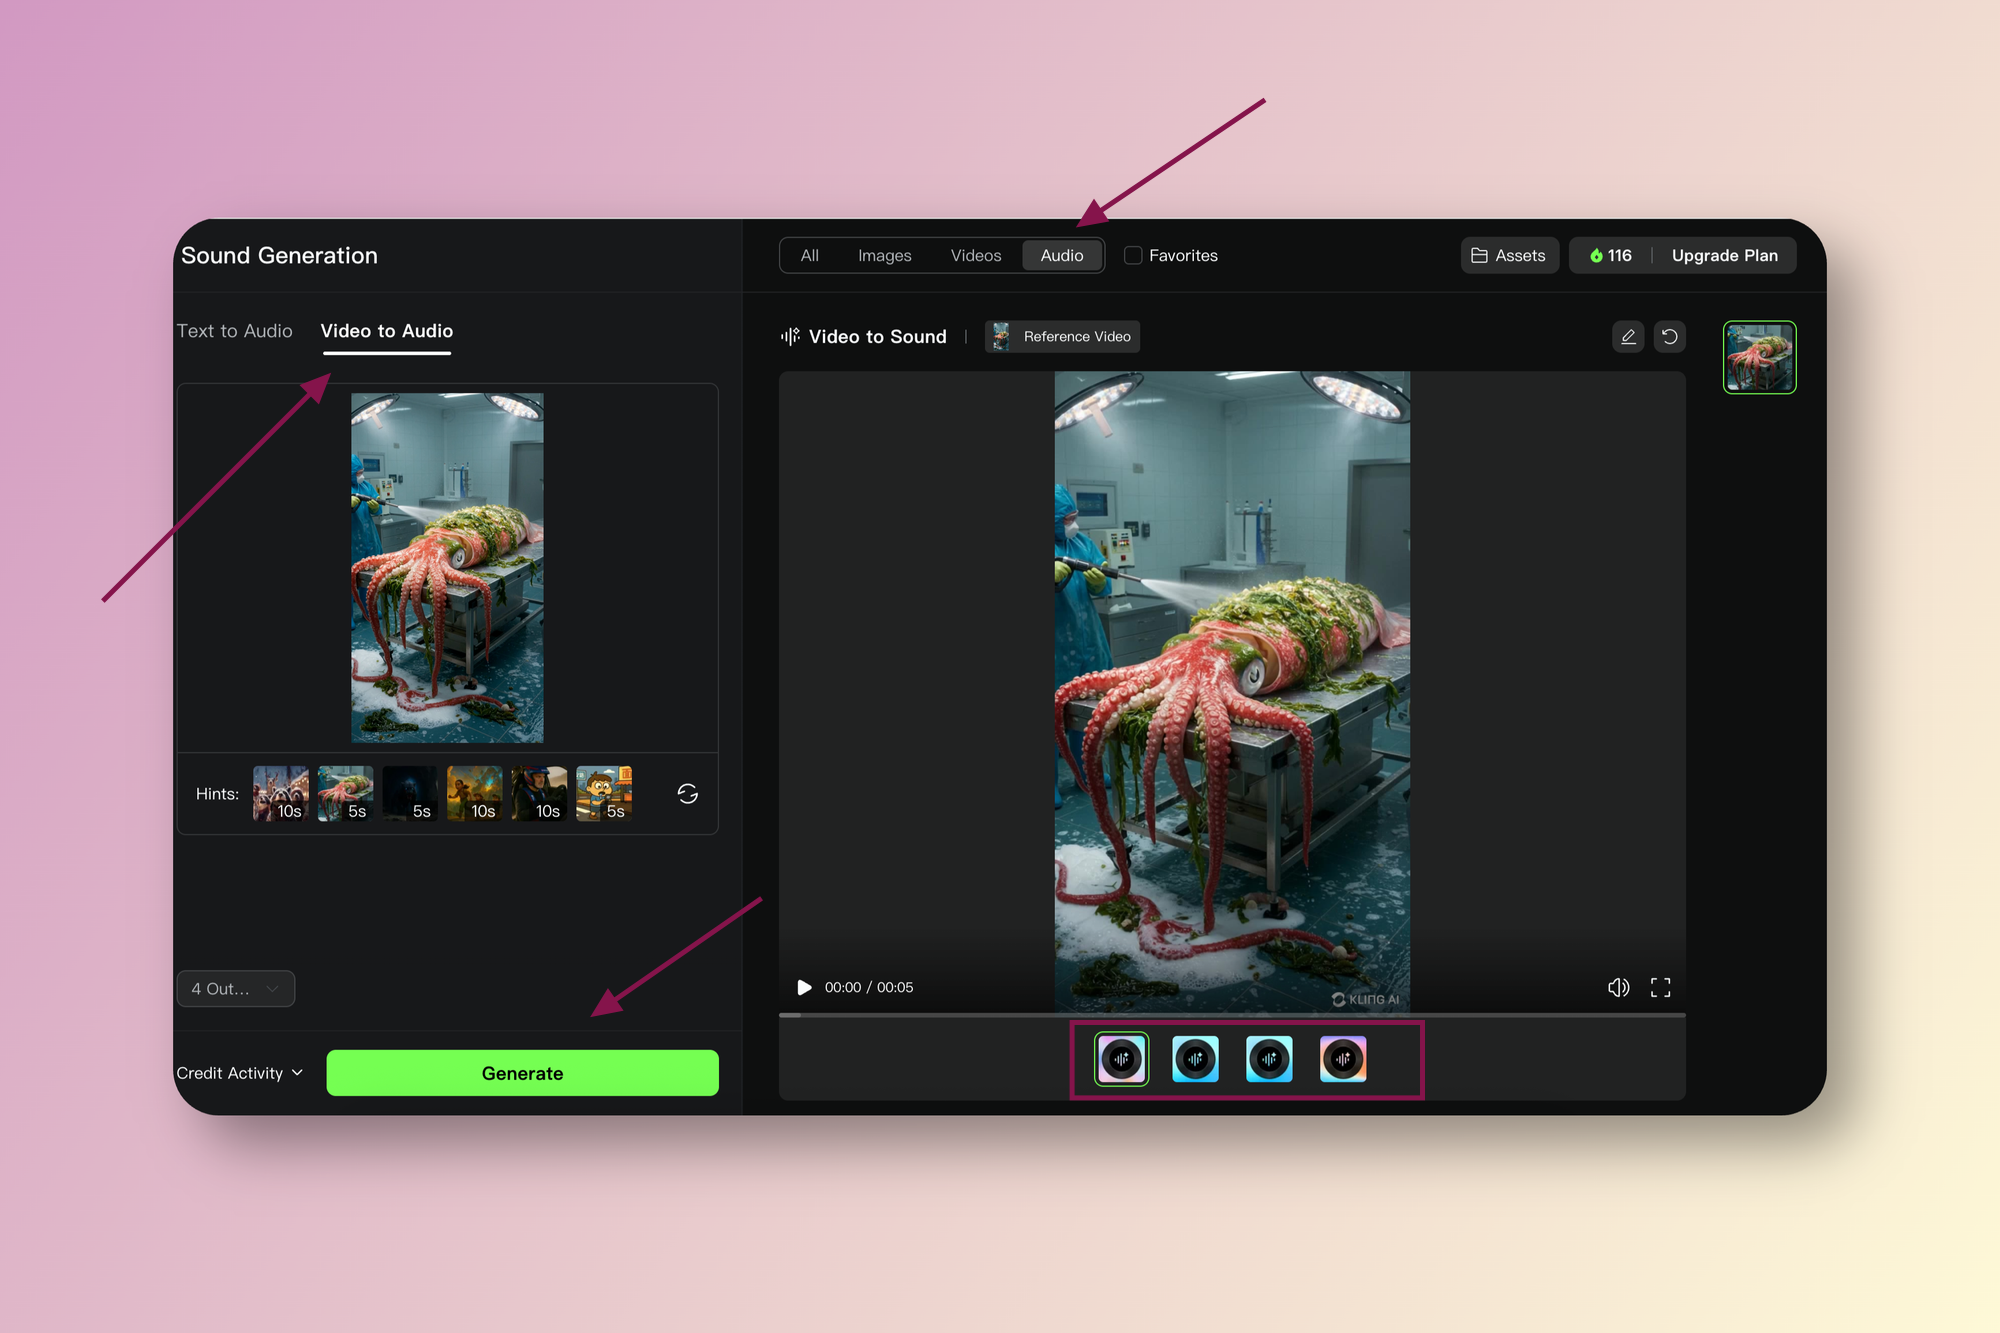Play the video preview
2000x1333 pixels.
point(804,987)
